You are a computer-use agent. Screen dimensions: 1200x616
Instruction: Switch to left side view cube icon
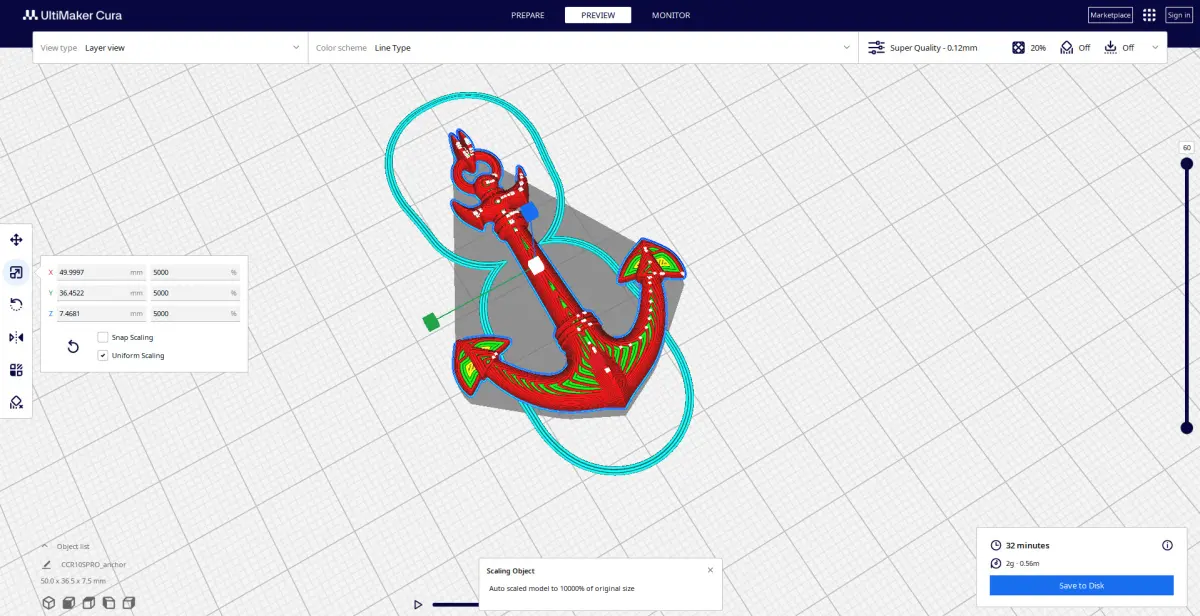pos(108,603)
